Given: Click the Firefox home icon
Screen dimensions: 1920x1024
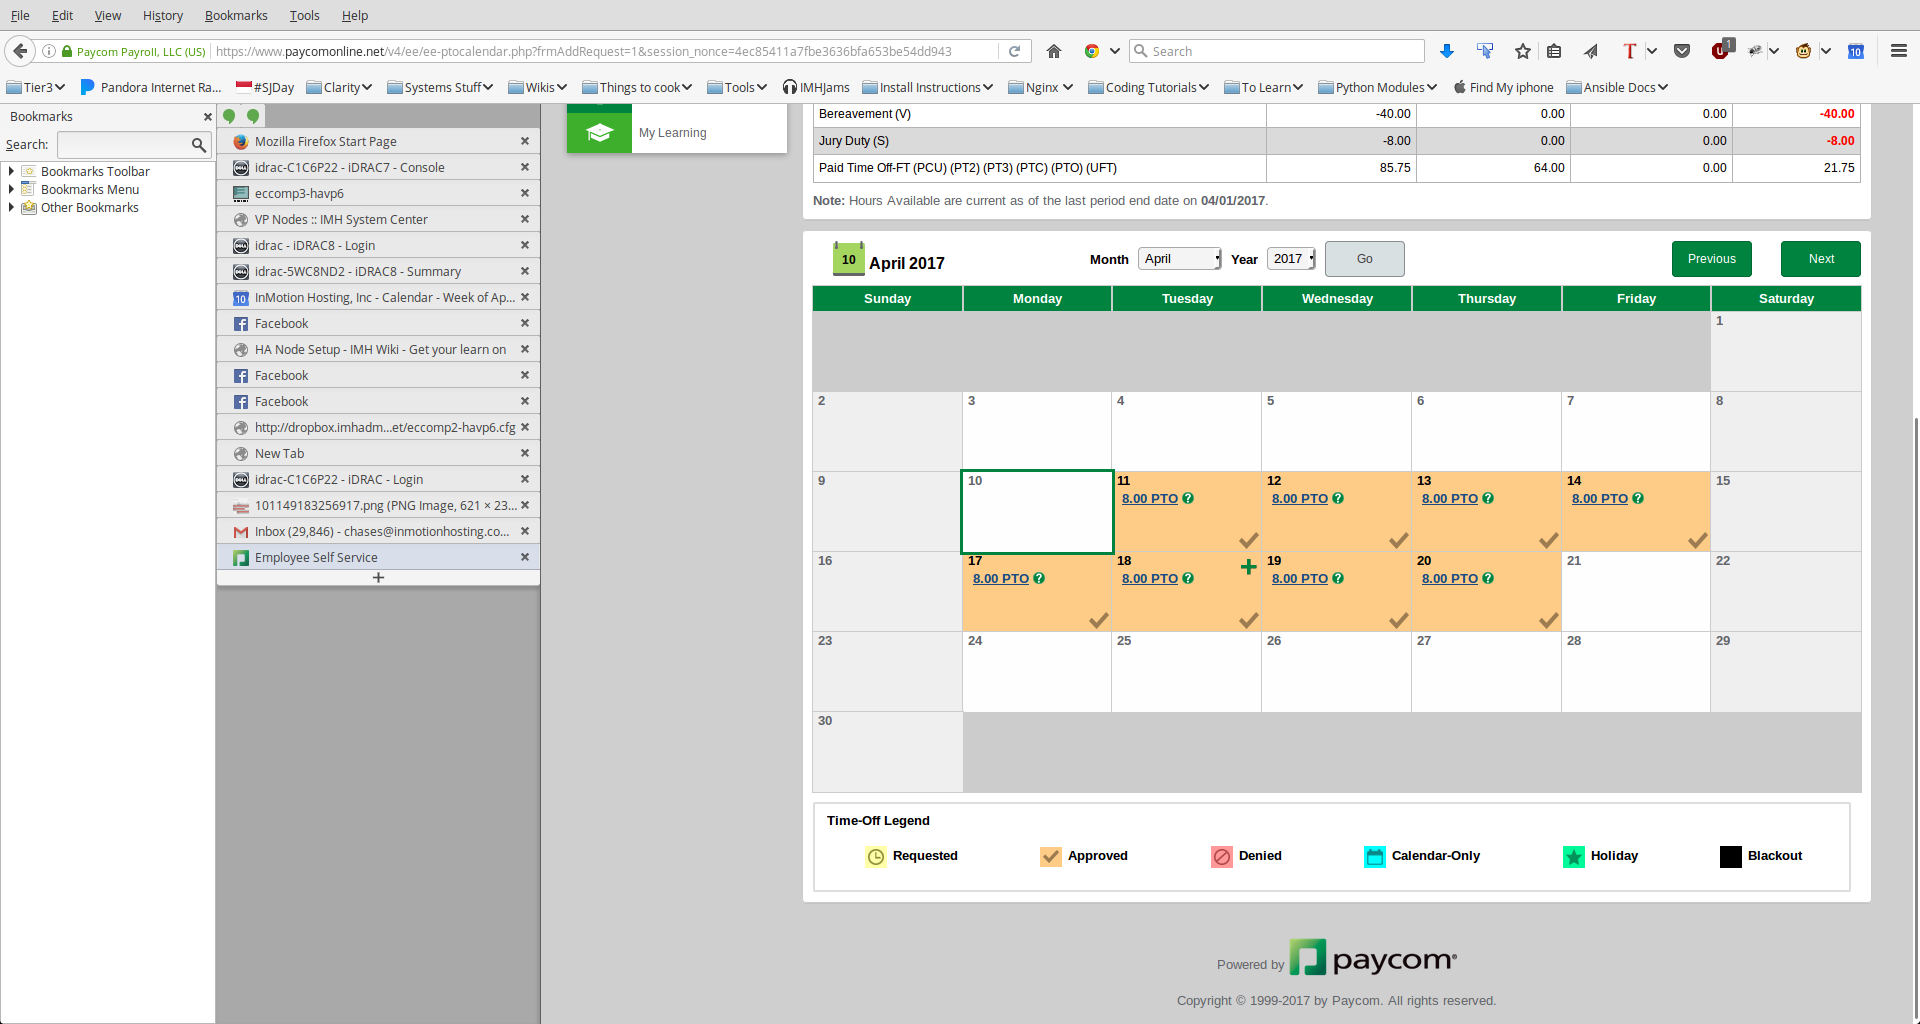Looking at the screenshot, I should pos(1054,51).
